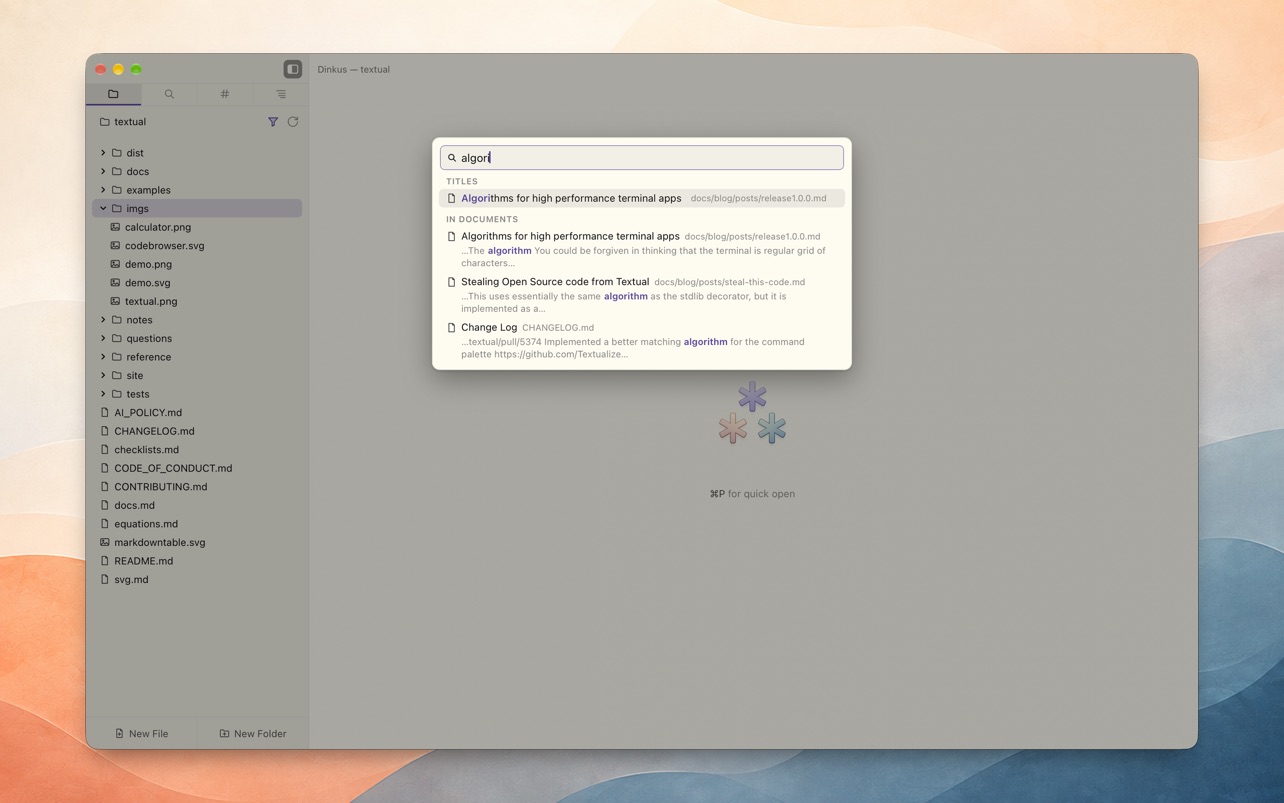Open the search tab in sidebar
This screenshot has height=803, width=1284.
coord(169,94)
